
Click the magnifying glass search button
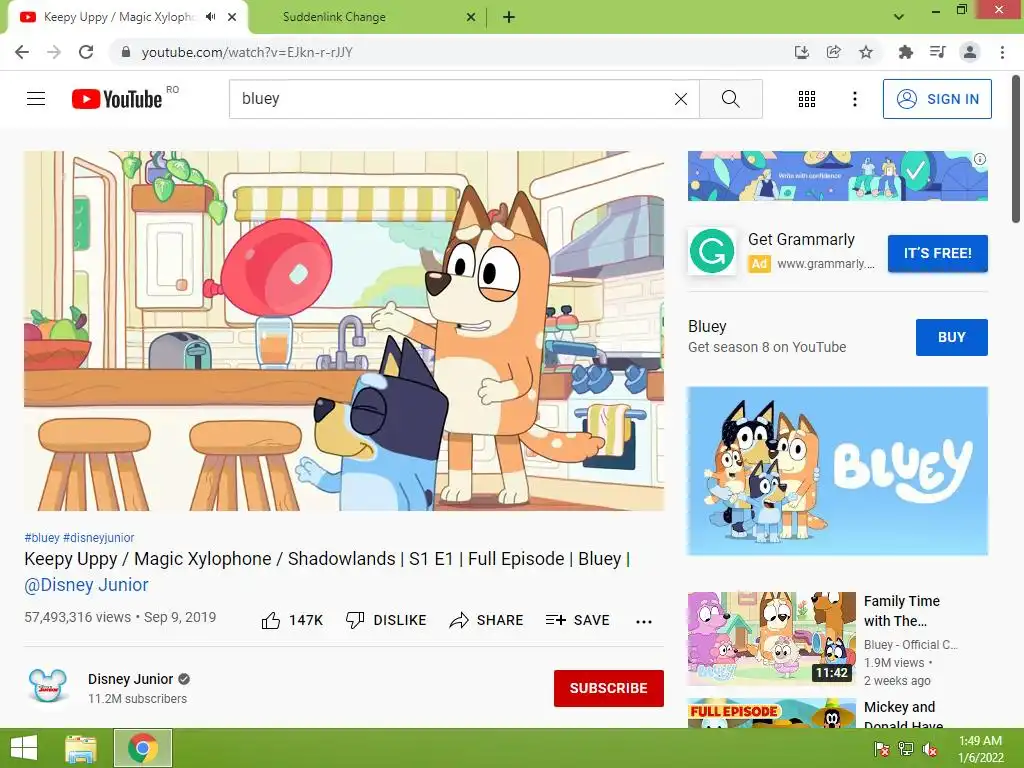[x=731, y=99]
